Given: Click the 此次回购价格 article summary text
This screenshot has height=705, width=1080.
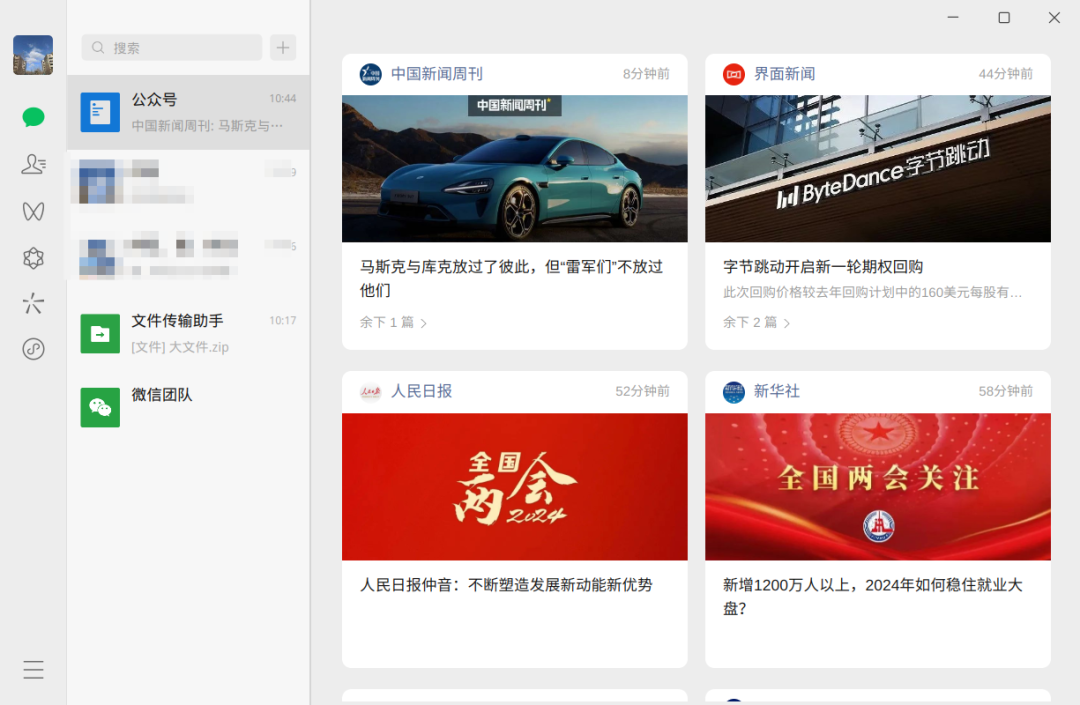Looking at the screenshot, I should point(872,293).
